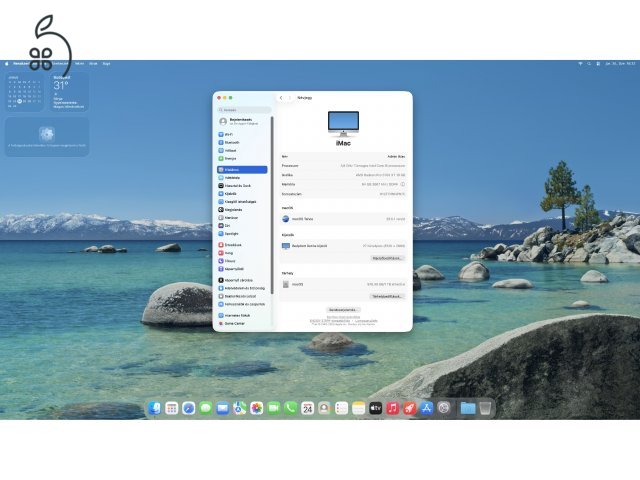This screenshot has width=640, height=480.
Task: Click the memory info icon
Action: [x=402, y=184]
